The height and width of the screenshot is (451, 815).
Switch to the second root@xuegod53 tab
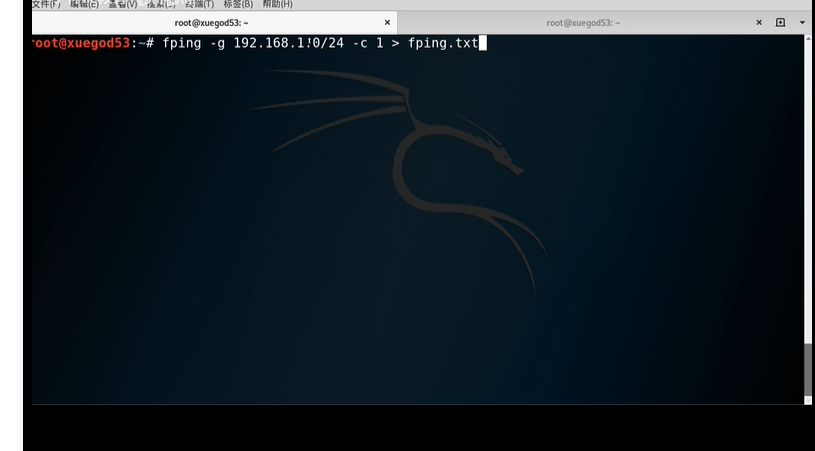pyautogui.click(x=583, y=23)
